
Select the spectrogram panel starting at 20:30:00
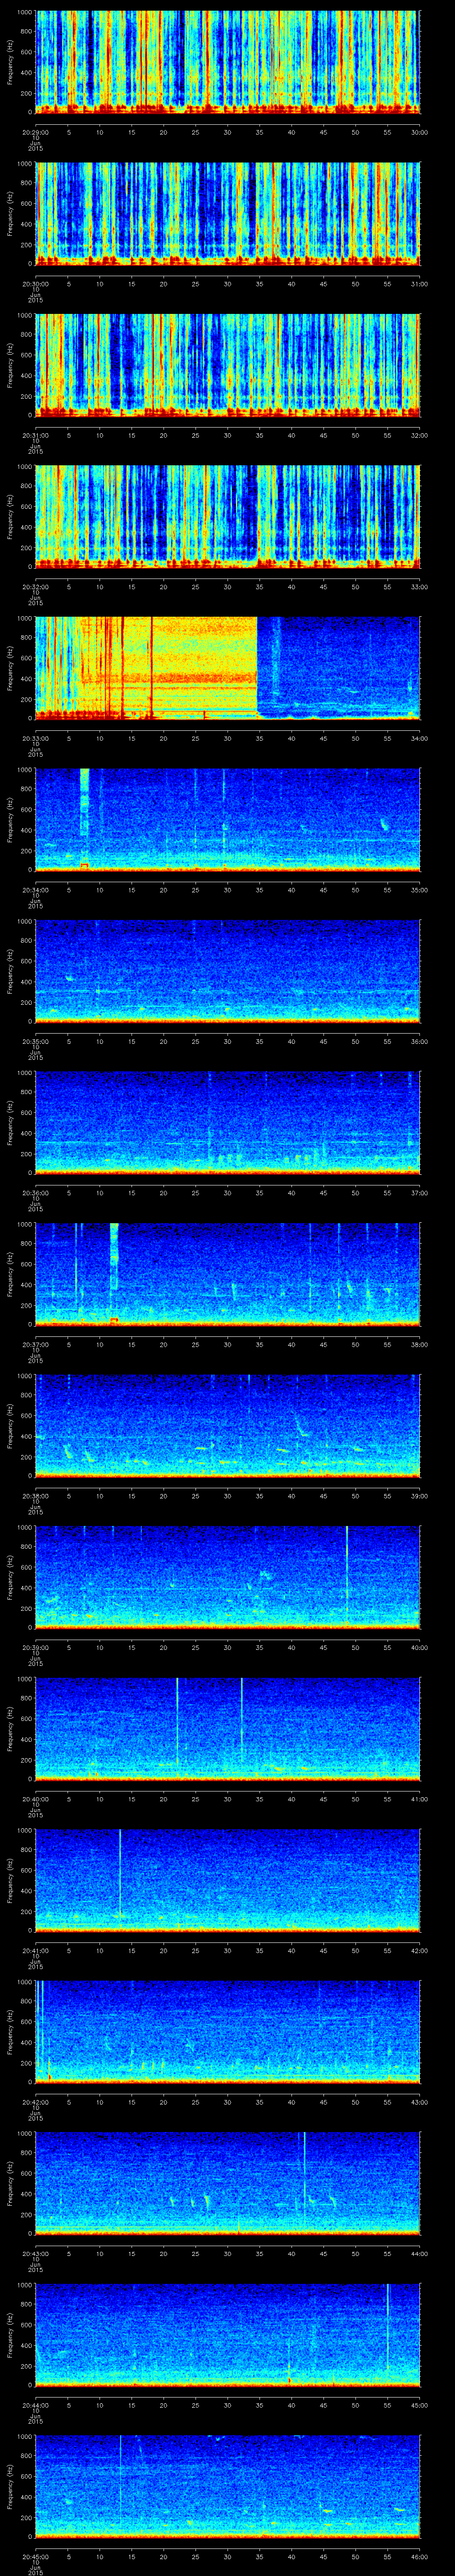(227, 214)
